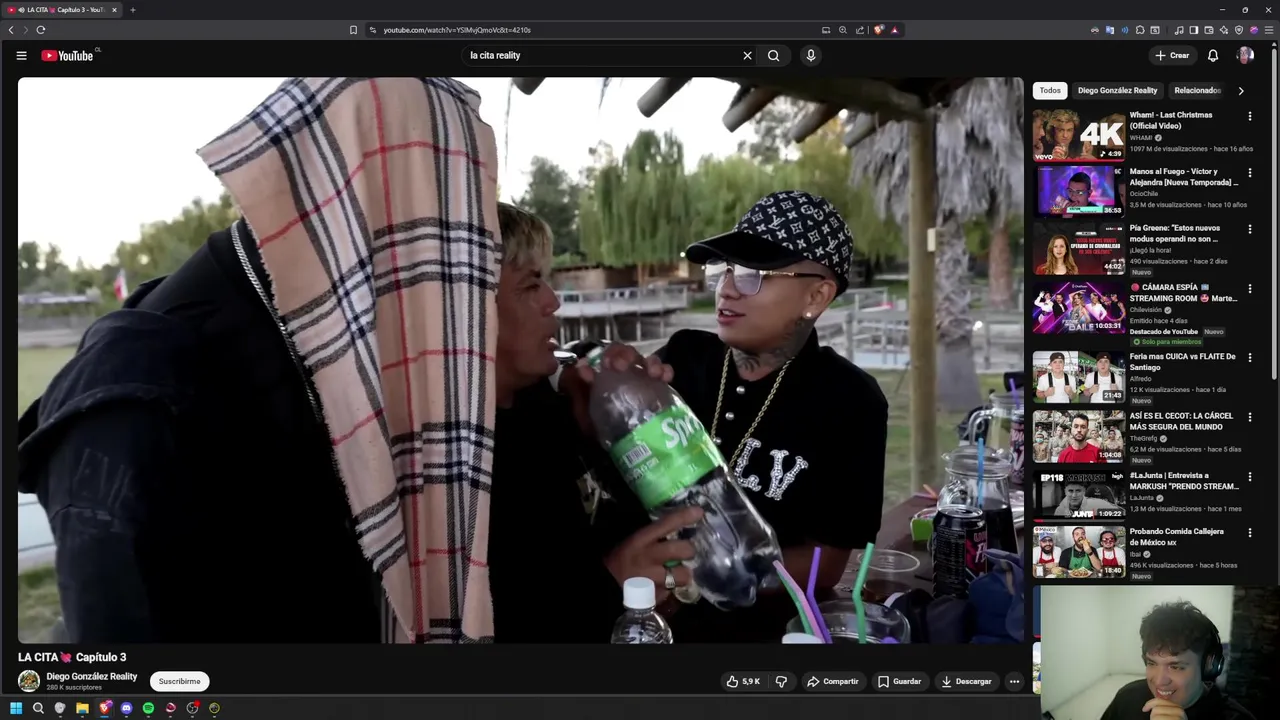The height and width of the screenshot is (720, 1280).
Task: Open Cámara Espía Streaming Room thumbnail
Action: tap(1079, 306)
